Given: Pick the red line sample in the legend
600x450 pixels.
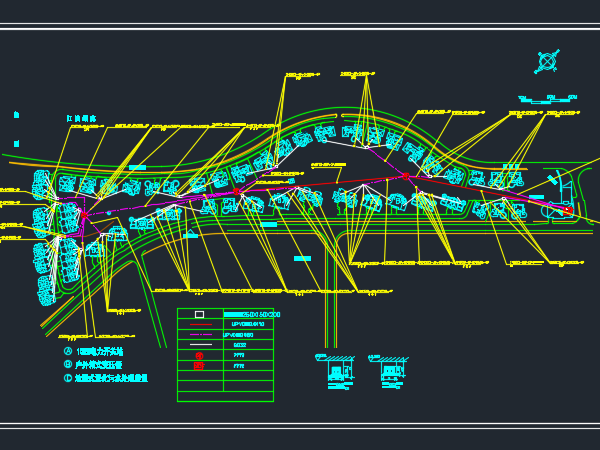Looking at the screenshot, I should click(201, 324).
